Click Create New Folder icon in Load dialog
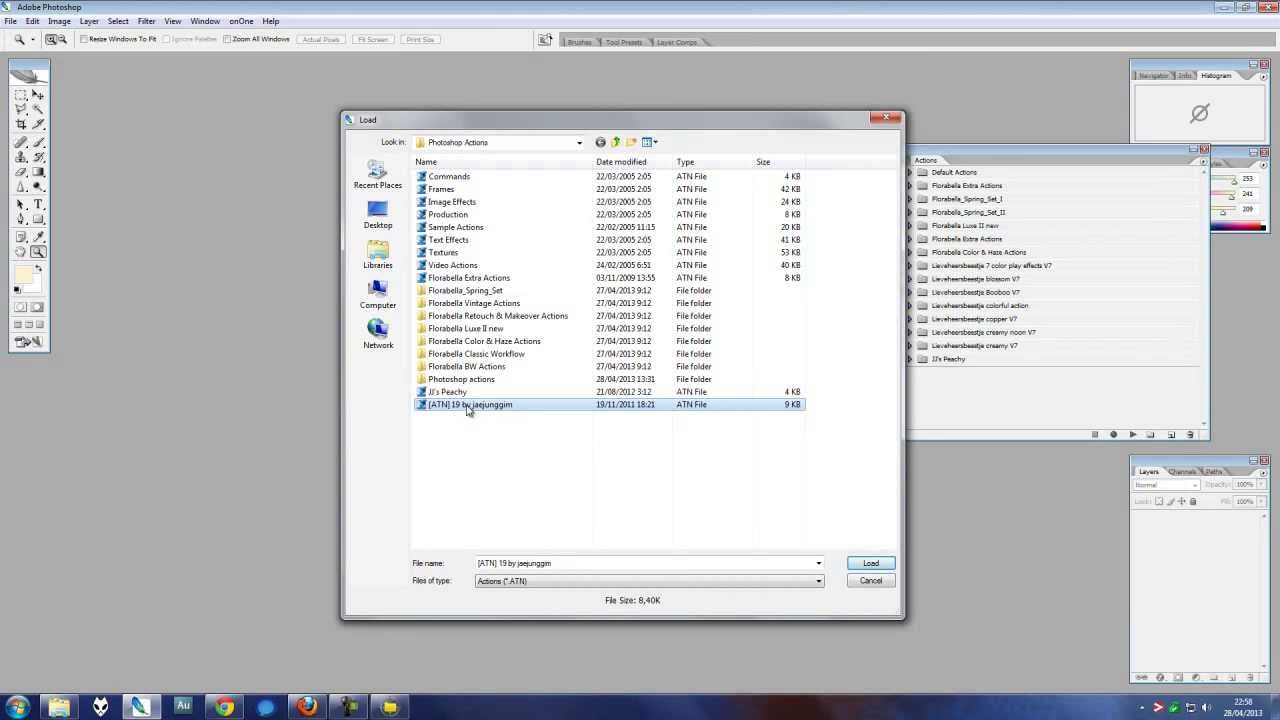The width and height of the screenshot is (1280, 720). [x=631, y=142]
